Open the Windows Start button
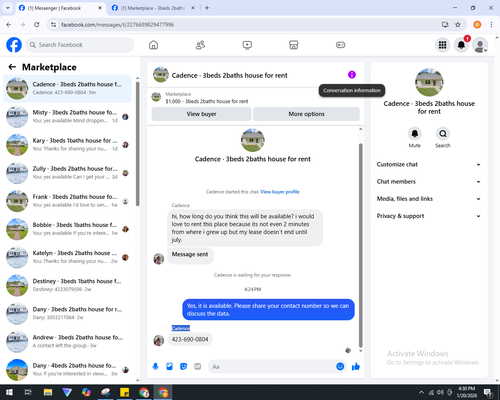Viewport: 500px width, 400px height. click(9, 392)
